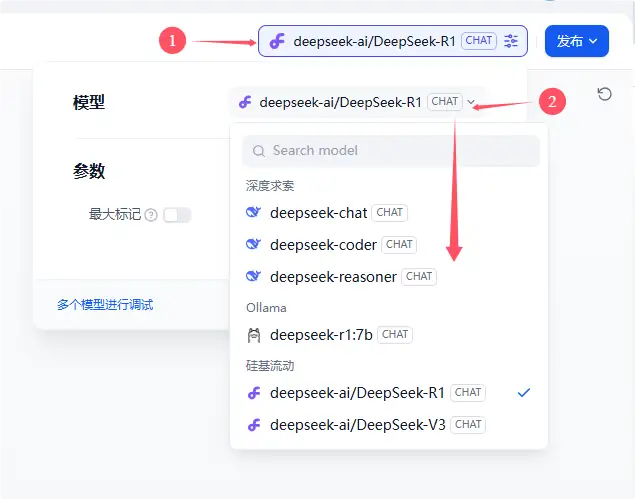Open the top deepseek-ai/DeepSeek-R1 model selector
The height and width of the screenshot is (499, 635).
click(392, 41)
